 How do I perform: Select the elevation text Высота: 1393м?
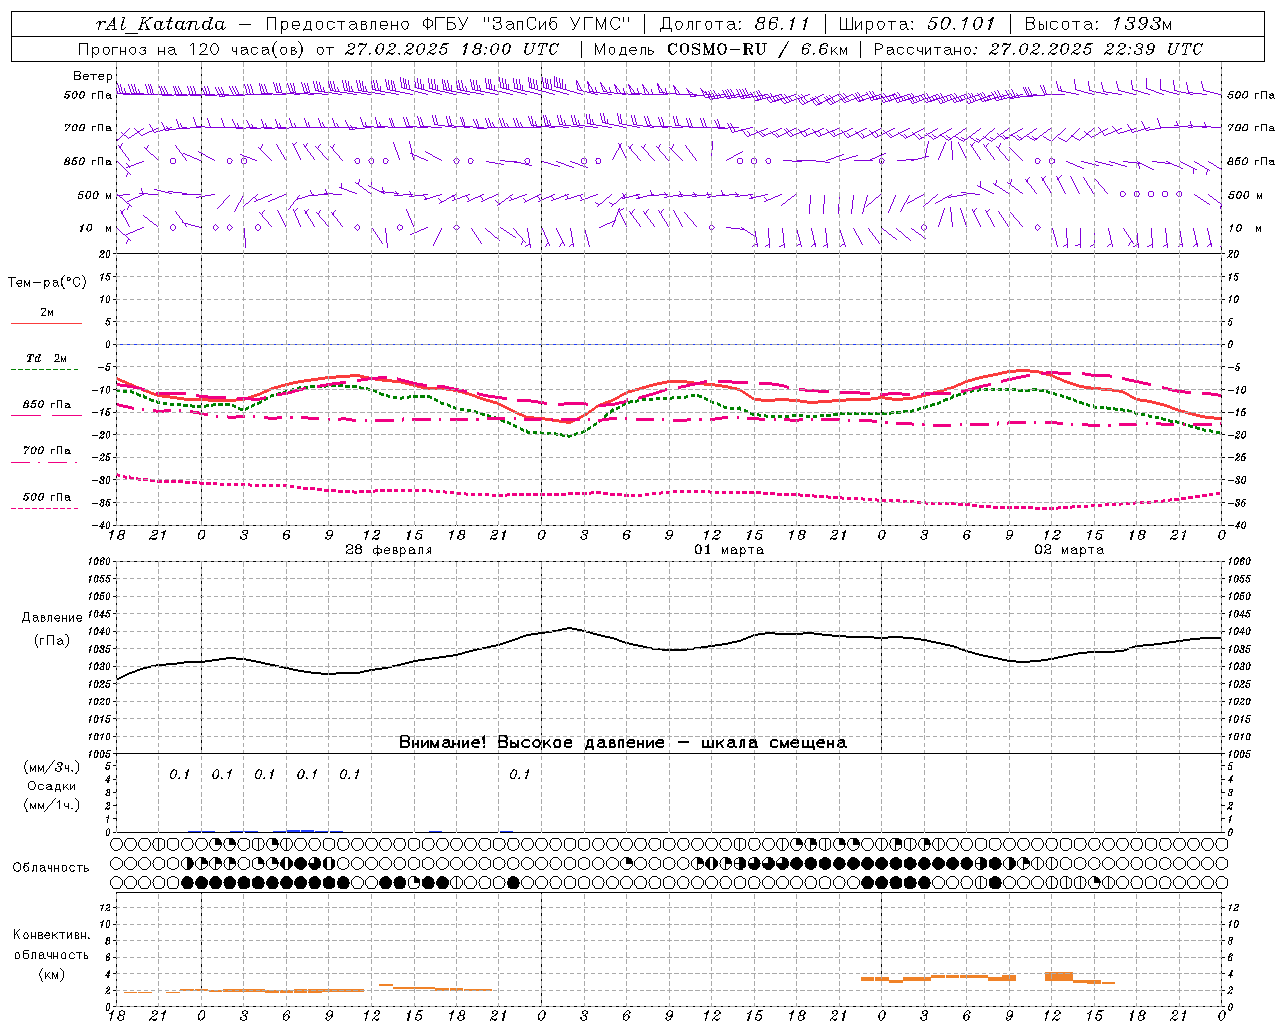click(1098, 24)
